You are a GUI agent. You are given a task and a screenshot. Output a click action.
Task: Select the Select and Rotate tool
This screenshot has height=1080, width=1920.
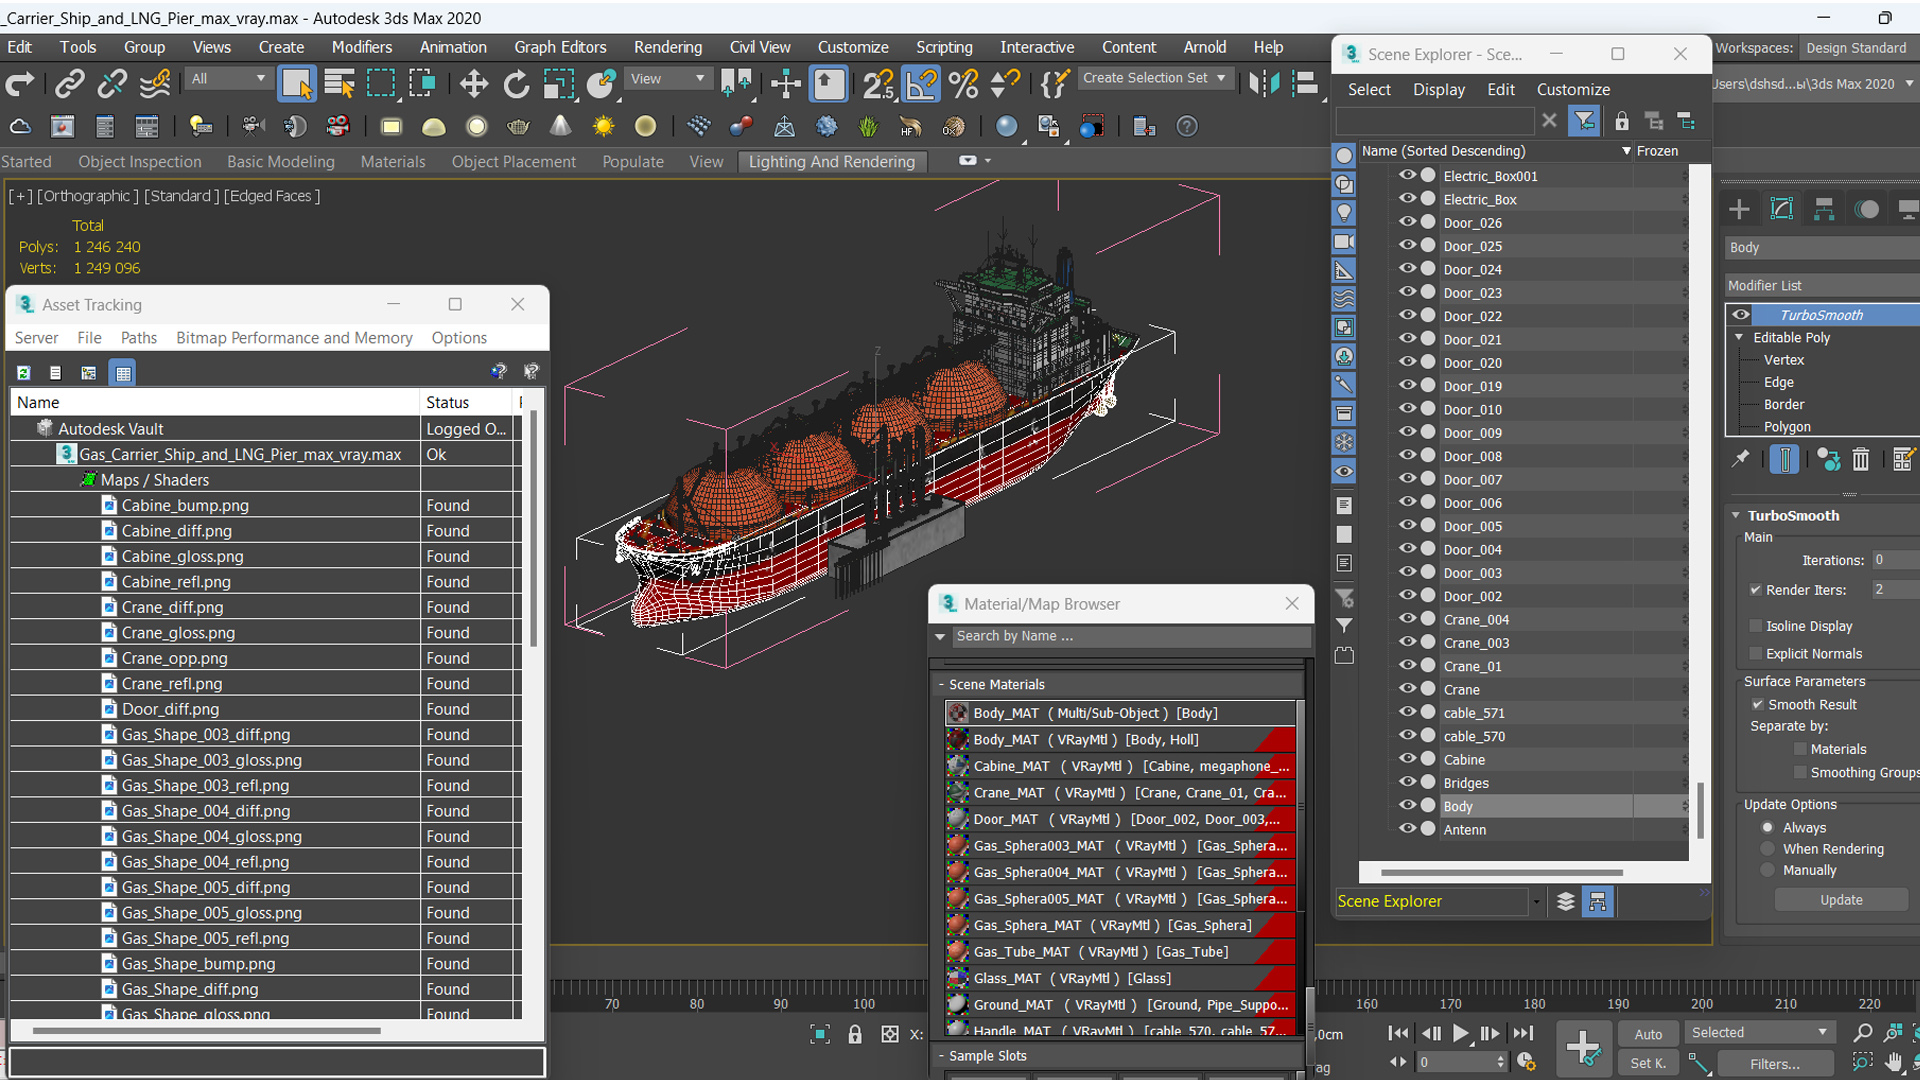(516, 84)
